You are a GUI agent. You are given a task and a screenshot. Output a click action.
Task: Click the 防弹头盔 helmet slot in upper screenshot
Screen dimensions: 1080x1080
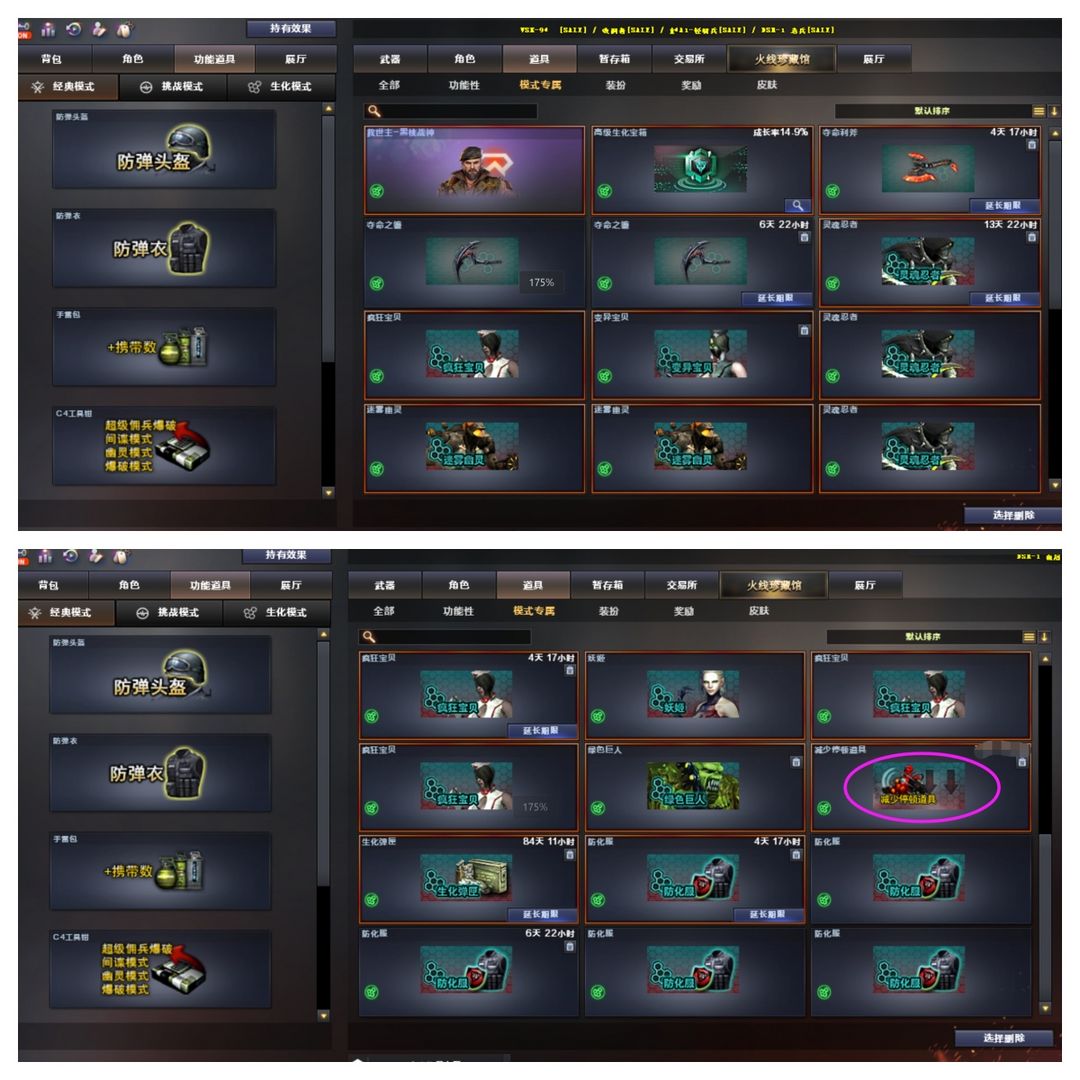tap(164, 149)
